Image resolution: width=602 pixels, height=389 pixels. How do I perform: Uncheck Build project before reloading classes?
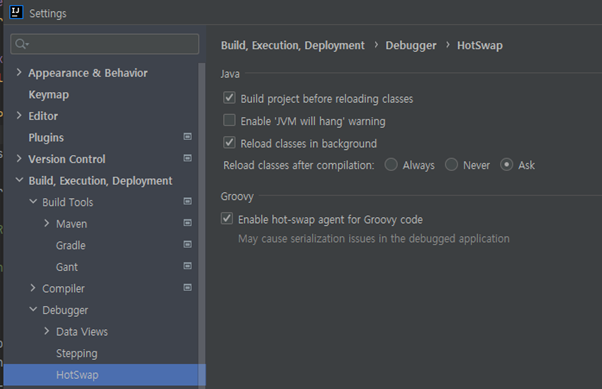[229, 98]
